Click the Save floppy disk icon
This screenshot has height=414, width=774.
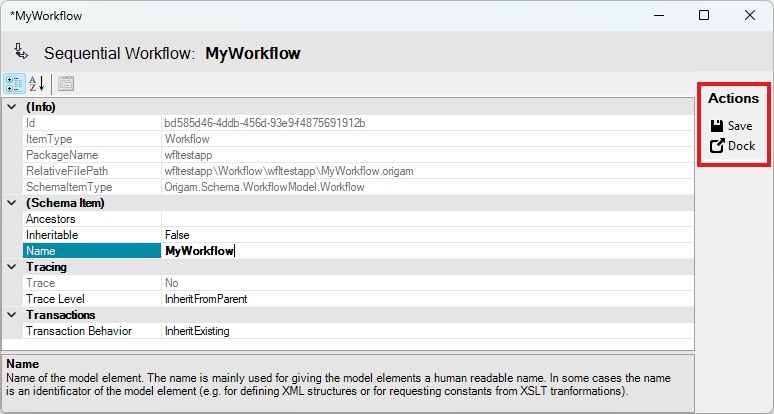(716, 126)
